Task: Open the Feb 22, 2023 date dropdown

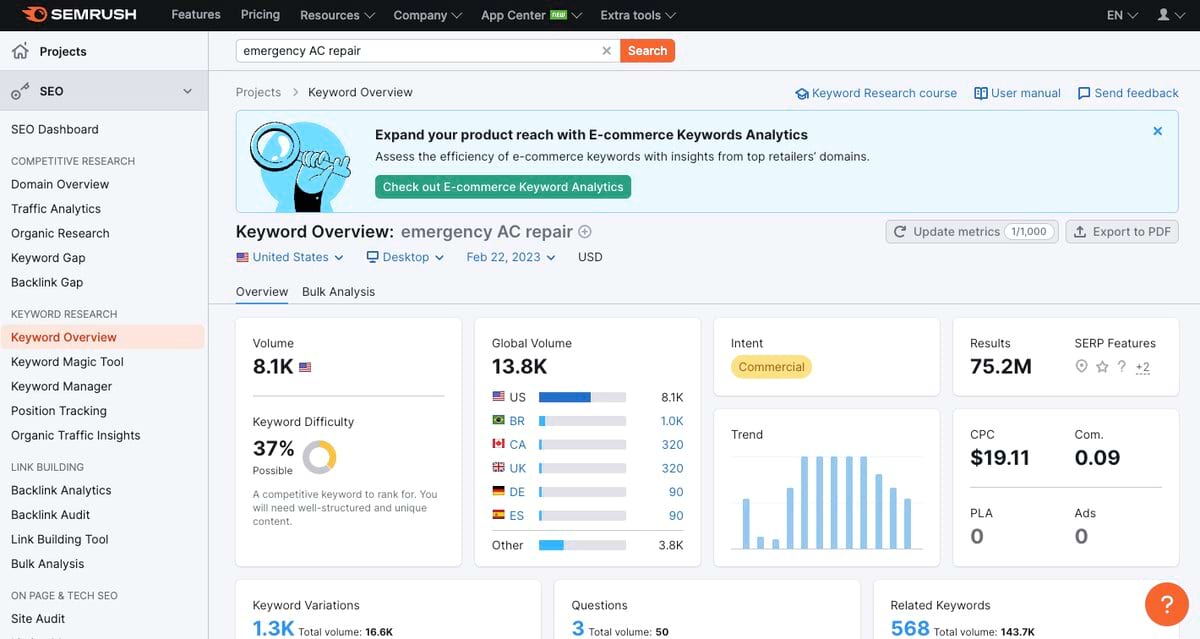Action: (511, 257)
